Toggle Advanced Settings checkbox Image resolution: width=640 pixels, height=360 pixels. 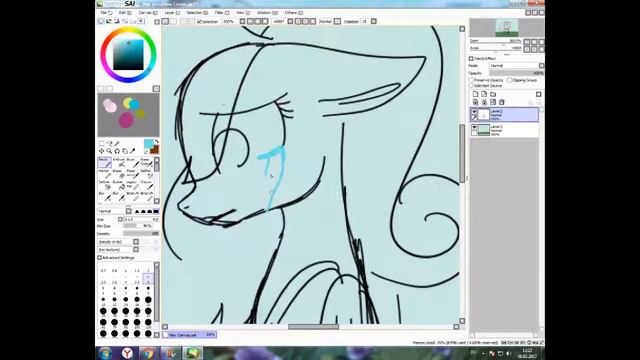(100, 258)
